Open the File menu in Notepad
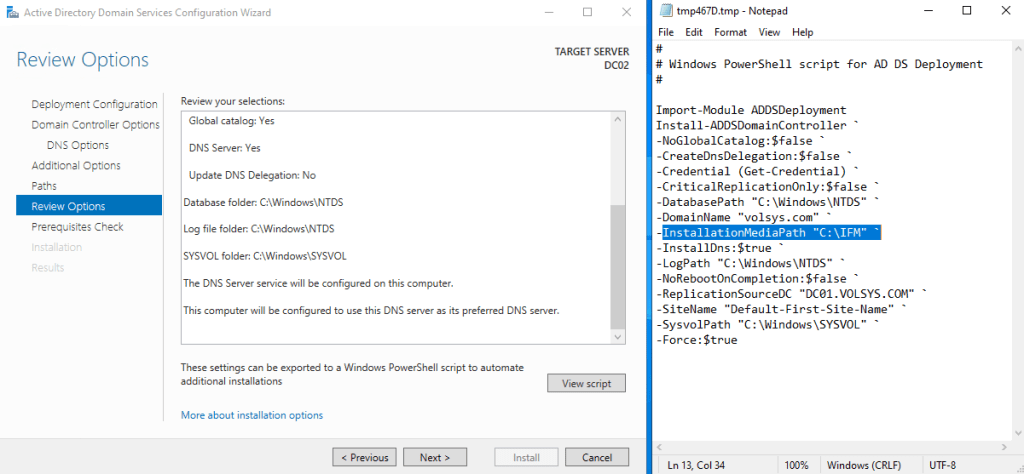The width and height of the screenshot is (1024, 474). click(x=666, y=32)
